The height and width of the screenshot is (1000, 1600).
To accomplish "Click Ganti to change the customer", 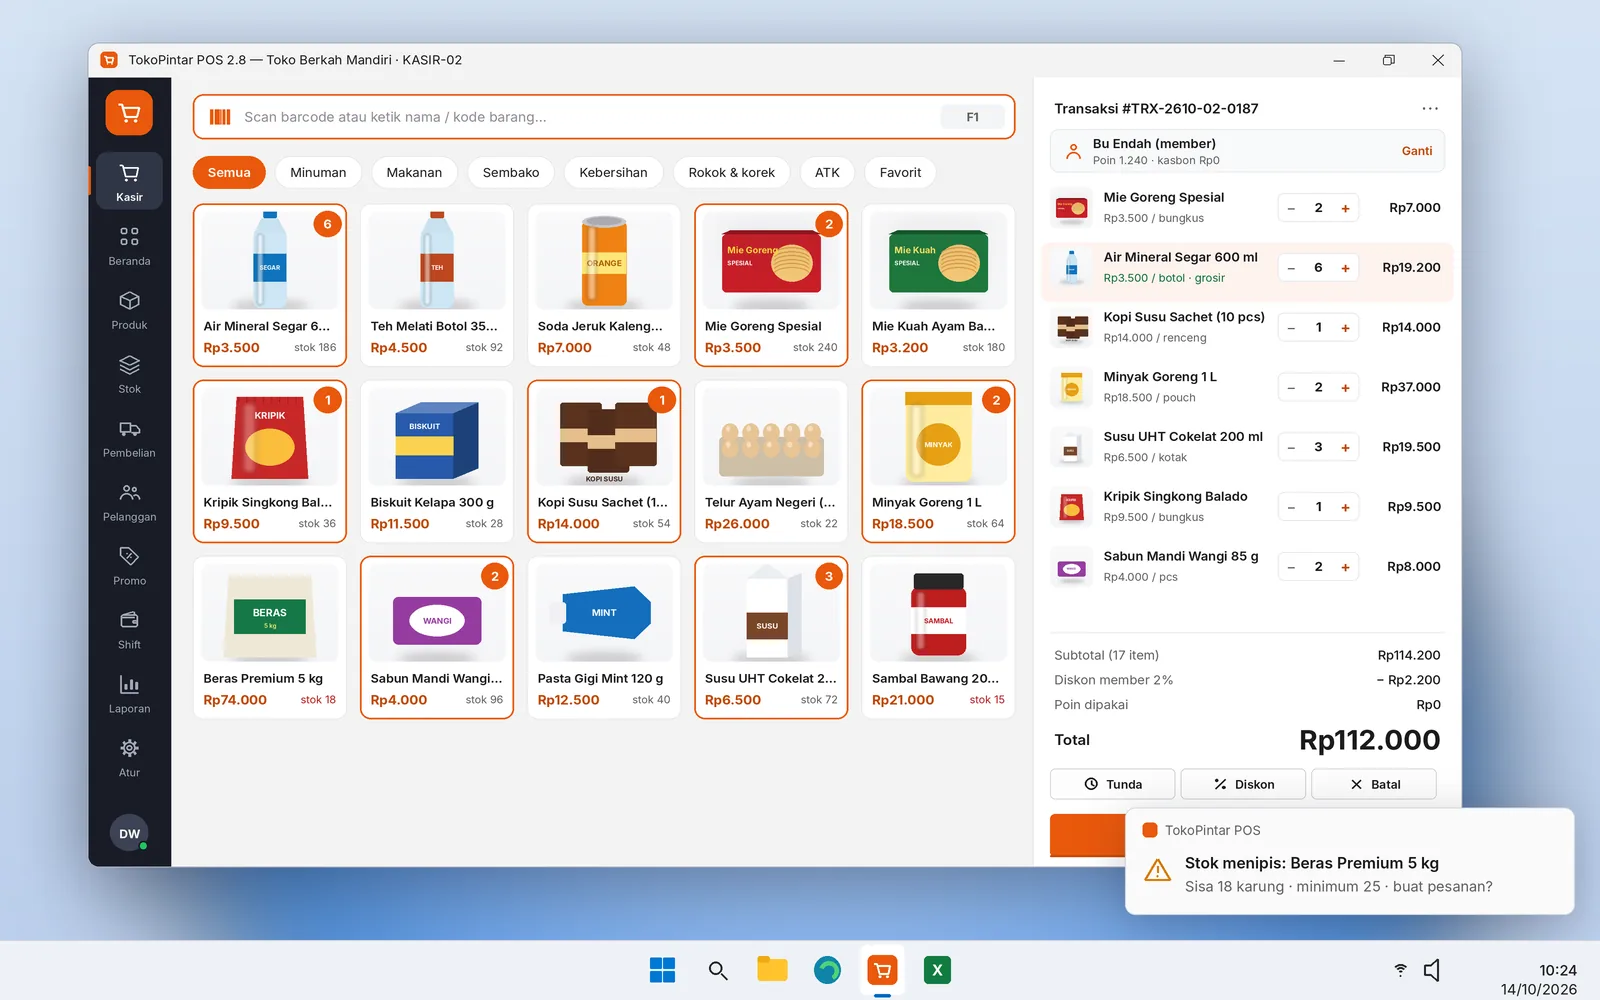I will click(x=1416, y=151).
